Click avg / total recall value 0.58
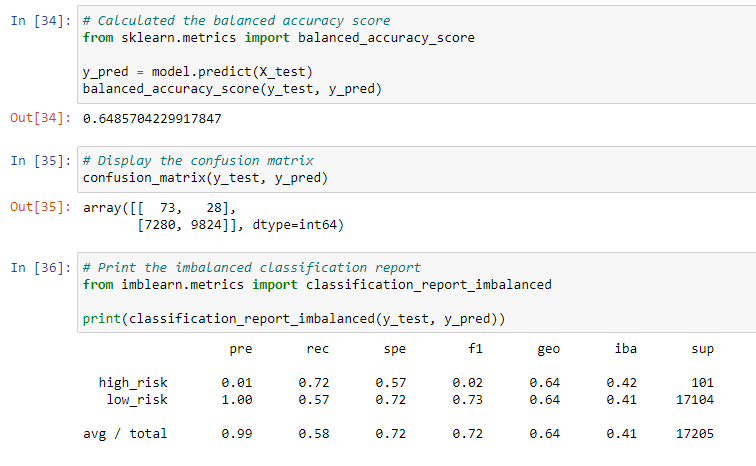 (314, 434)
